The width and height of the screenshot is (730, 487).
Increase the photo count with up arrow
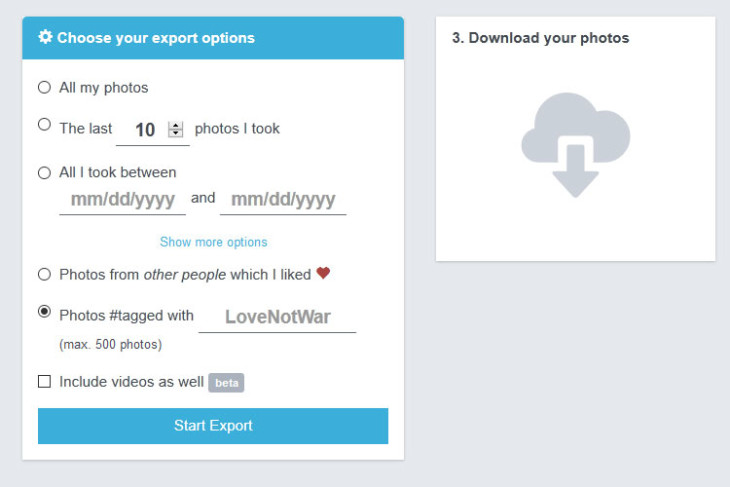[x=176, y=126]
